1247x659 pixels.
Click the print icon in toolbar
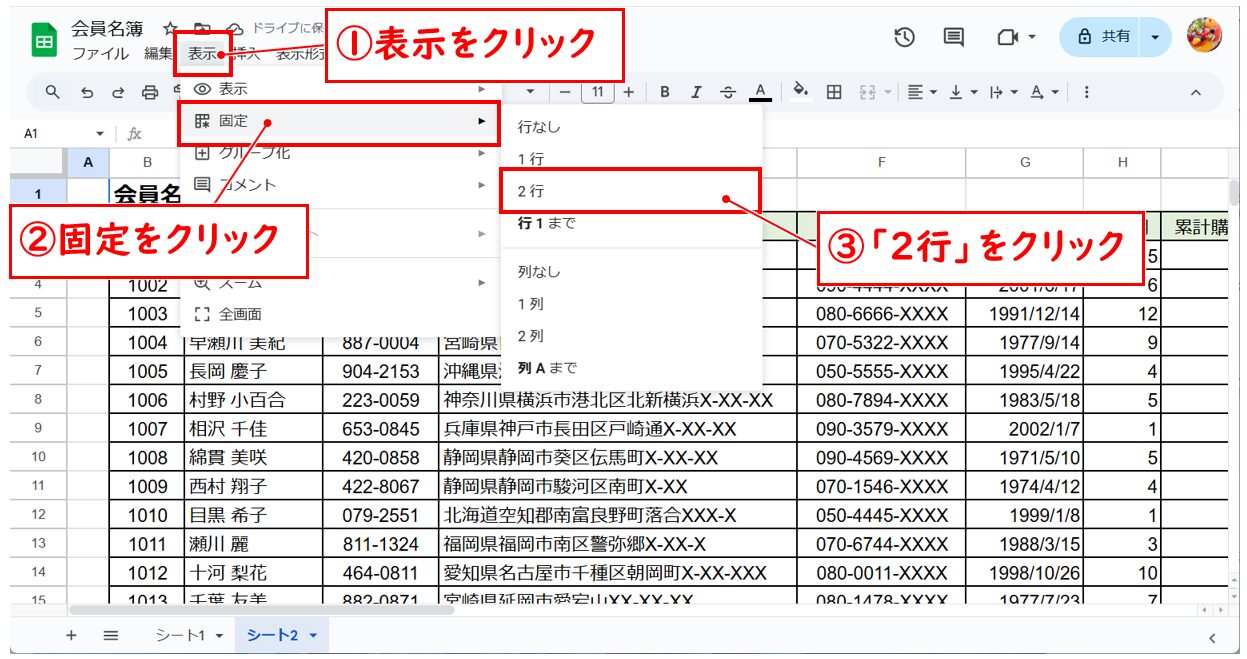150,92
